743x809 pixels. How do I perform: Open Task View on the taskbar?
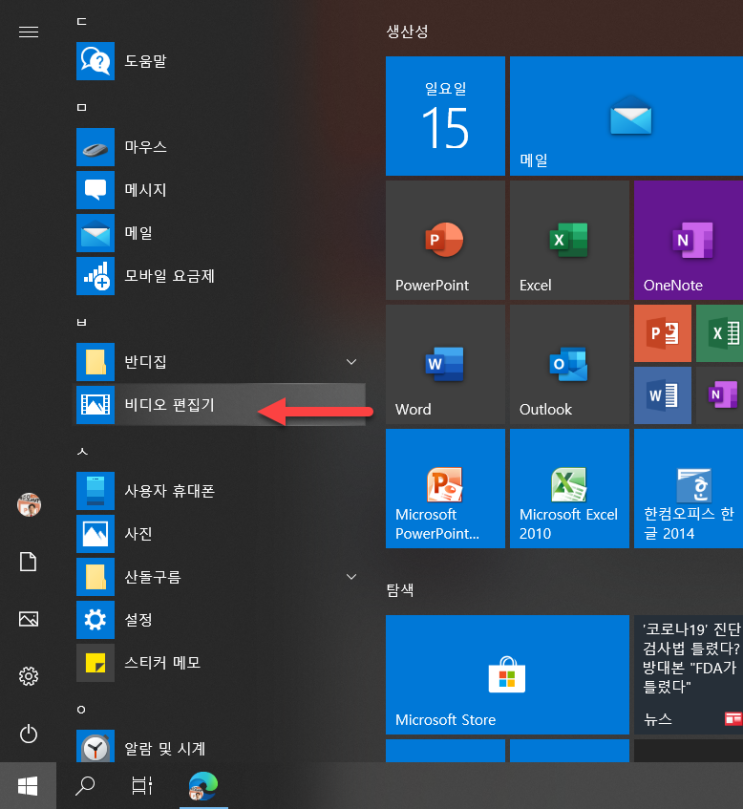(142, 786)
